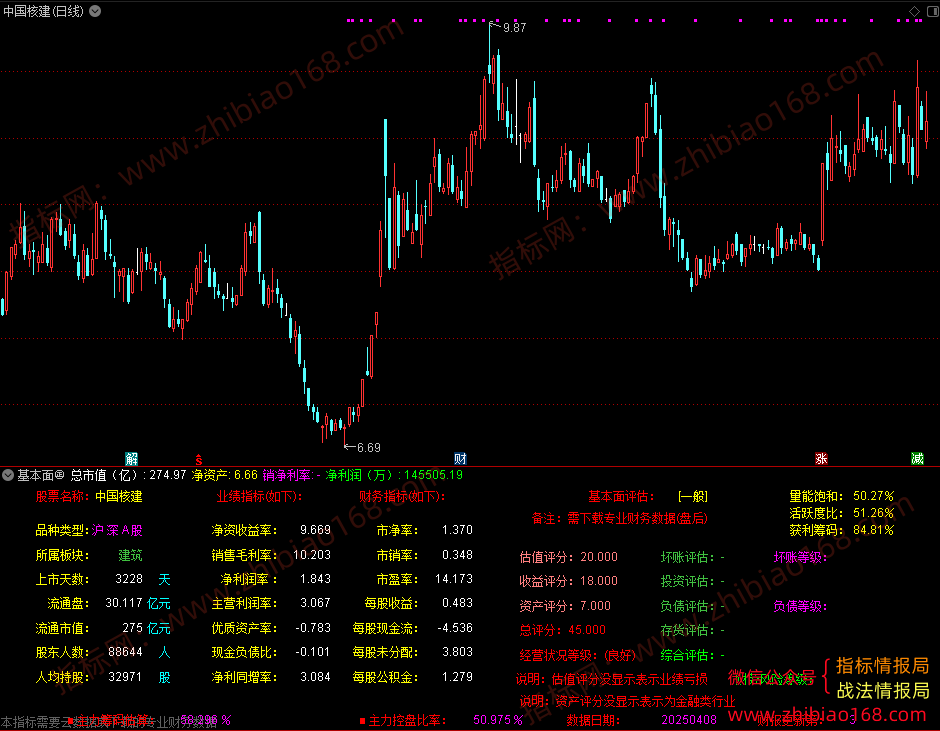Click the 流通盘 value 30.117
Image resolution: width=940 pixels, height=731 pixels.
(124, 603)
